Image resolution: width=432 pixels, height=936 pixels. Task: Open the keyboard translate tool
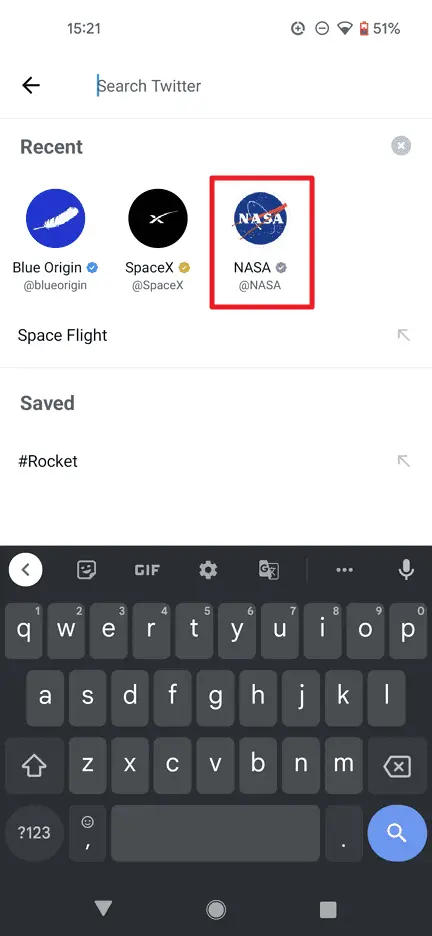coord(269,570)
